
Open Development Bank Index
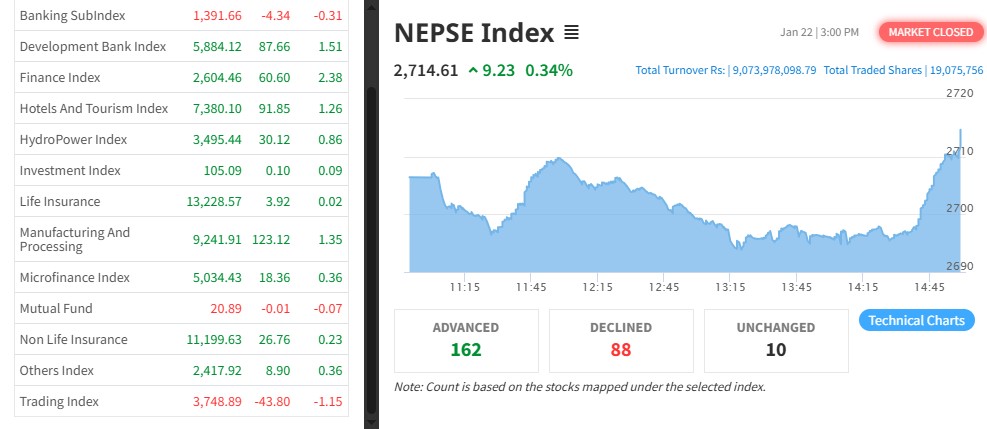tap(92, 47)
